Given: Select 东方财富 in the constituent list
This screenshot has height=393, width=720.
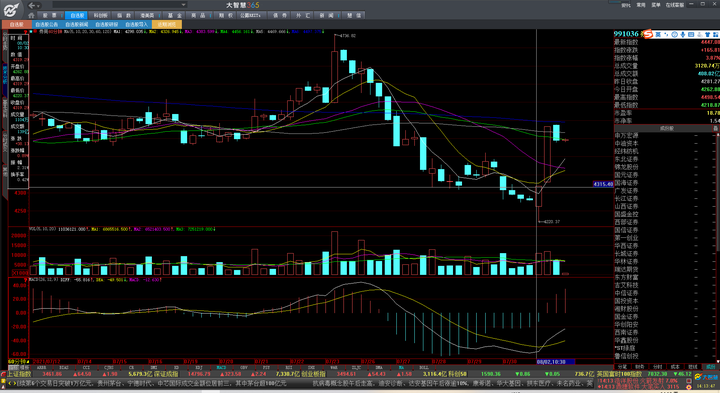Looking at the screenshot, I should coord(626,277).
